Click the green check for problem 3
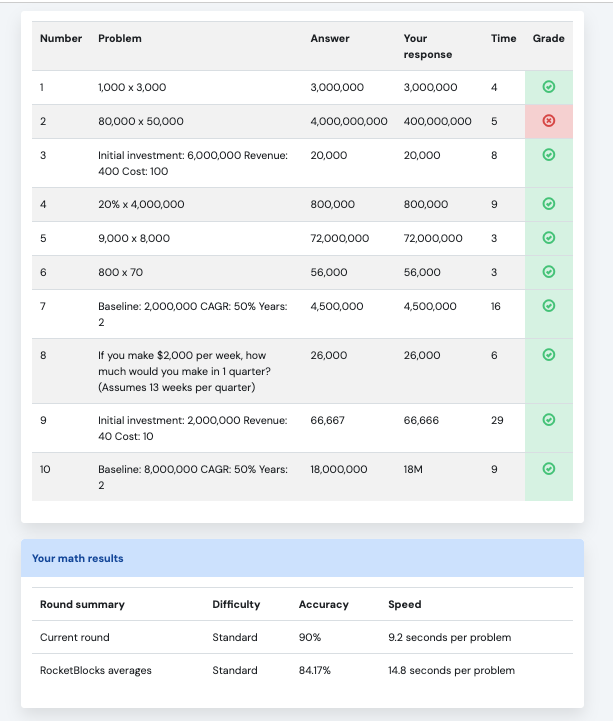Screen dimensions: 613x721 click(x=548, y=155)
